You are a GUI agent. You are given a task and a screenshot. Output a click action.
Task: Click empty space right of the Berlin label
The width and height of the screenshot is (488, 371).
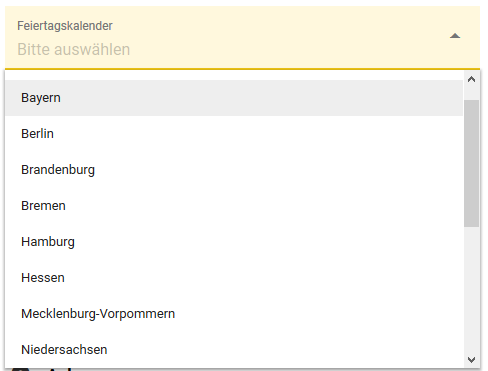[258, 134]
